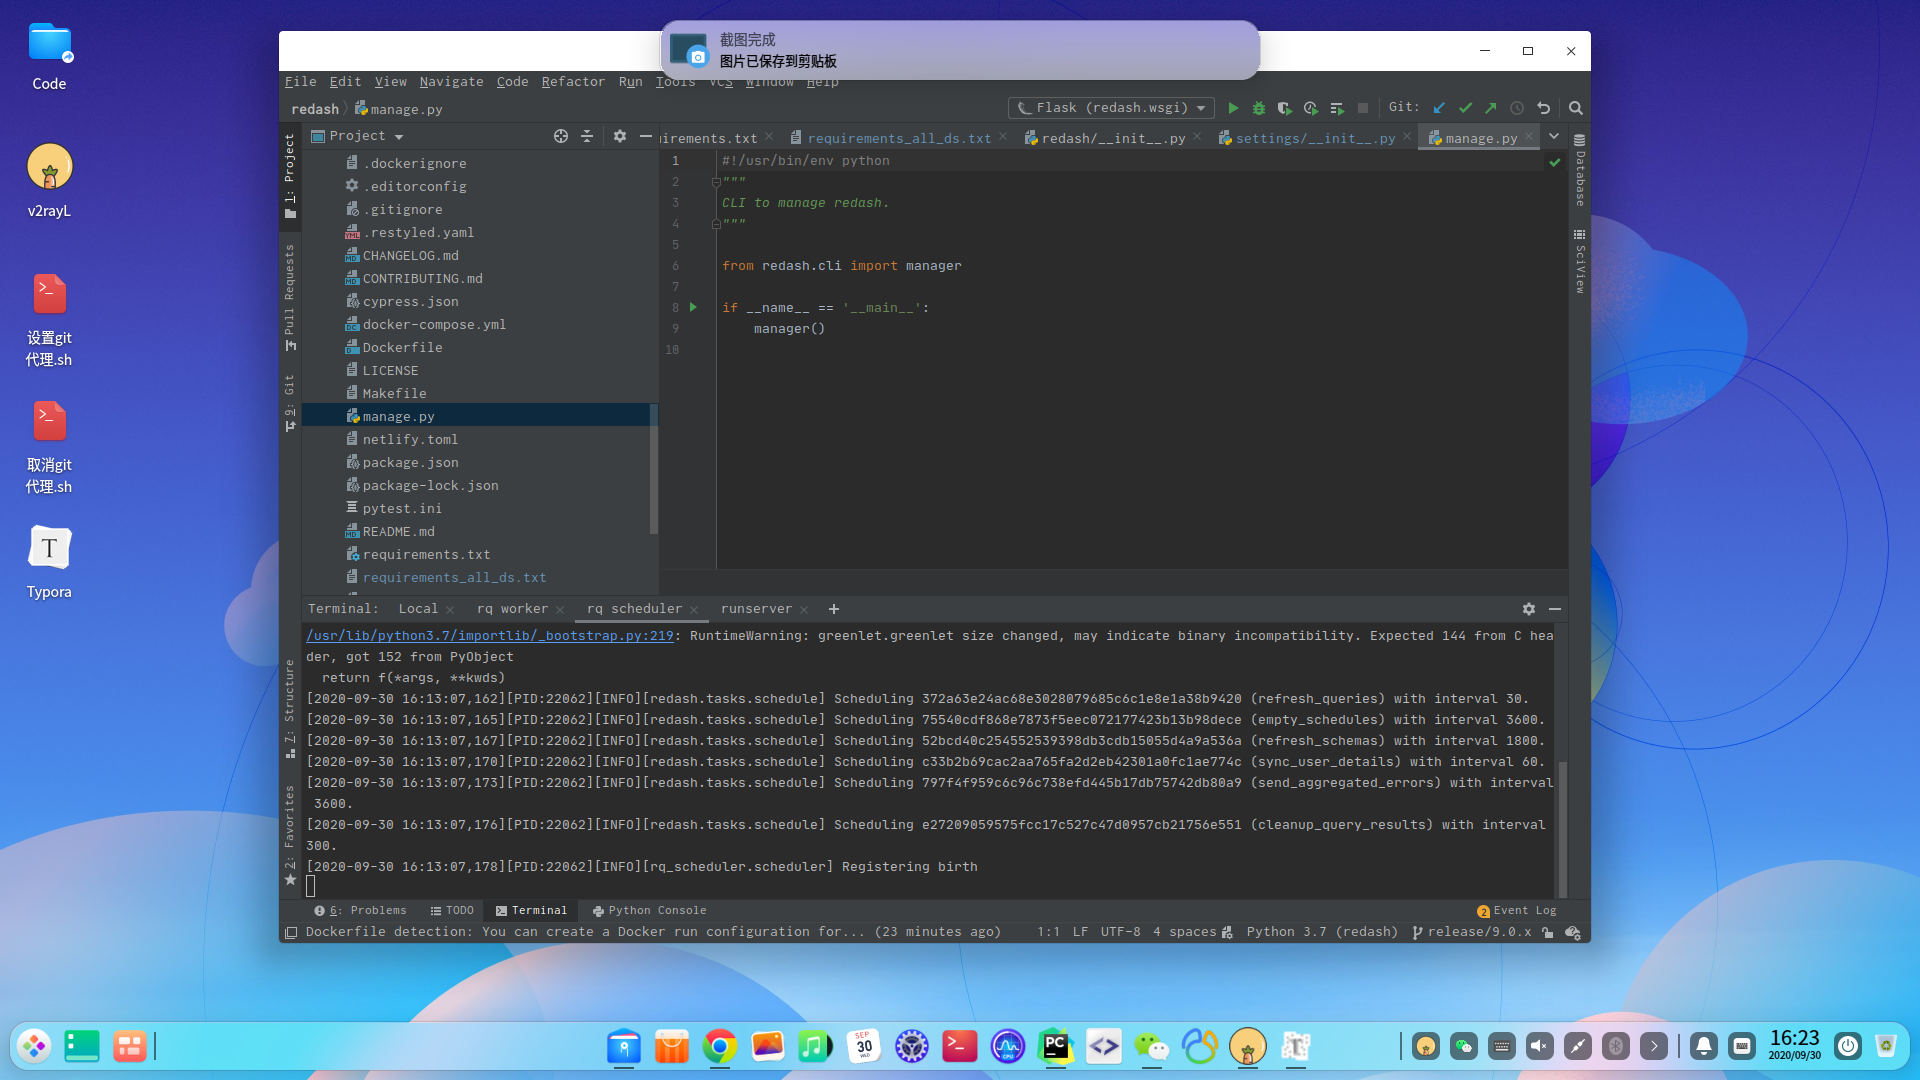This screenshot has width=1920, height=1080.
Task: Click the terminal output vertical scrollbar
Action: [x=1562, y=828]
